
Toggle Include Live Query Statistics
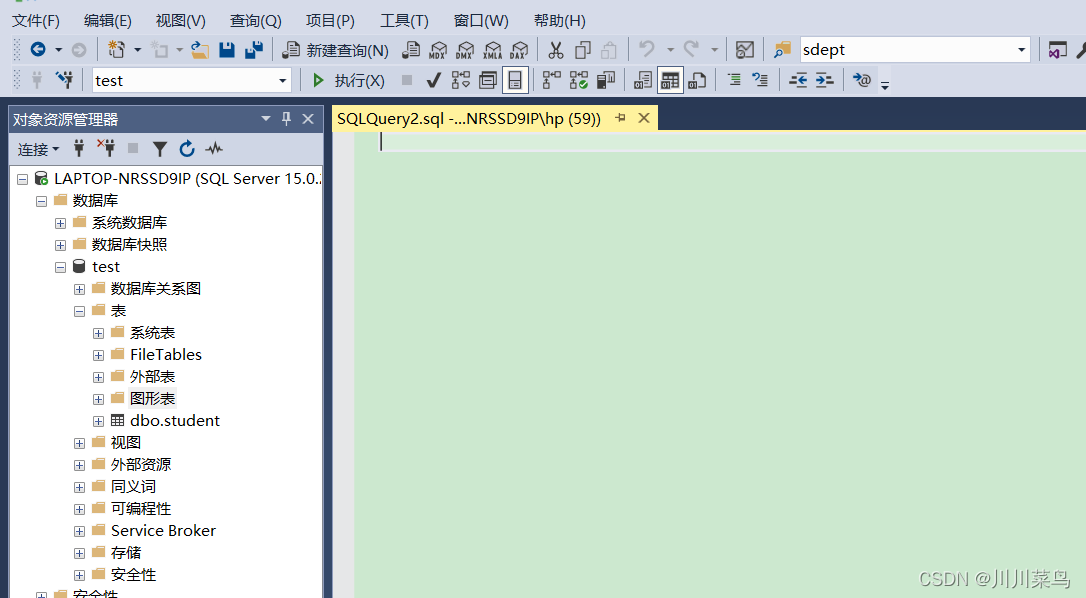coord(578,80)
